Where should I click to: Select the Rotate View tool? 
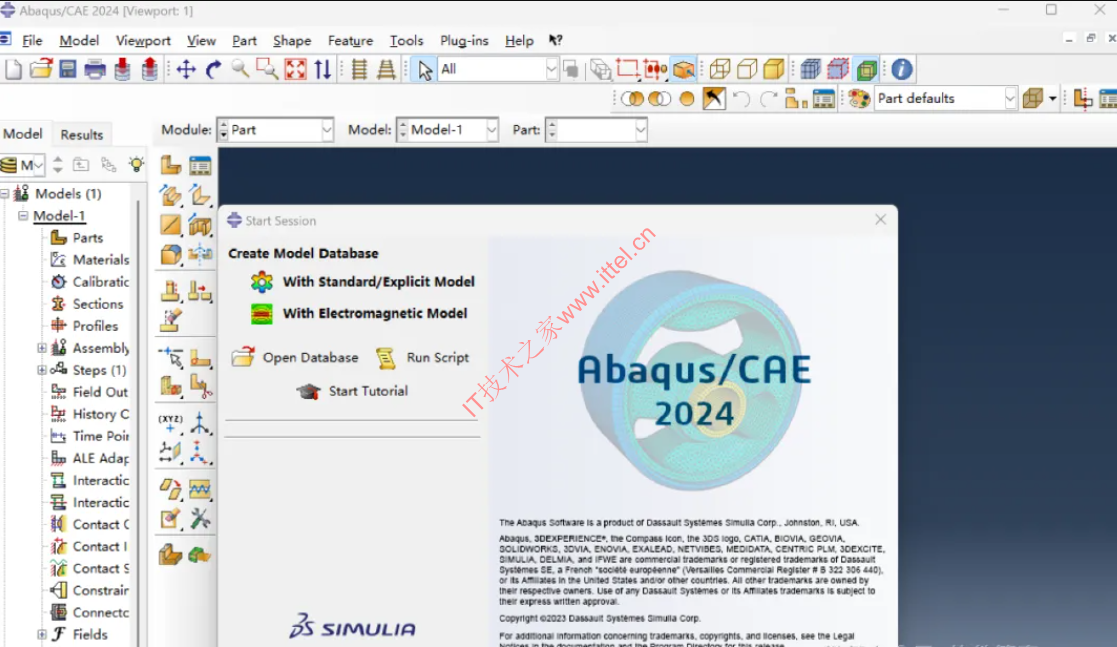[213, 69]
